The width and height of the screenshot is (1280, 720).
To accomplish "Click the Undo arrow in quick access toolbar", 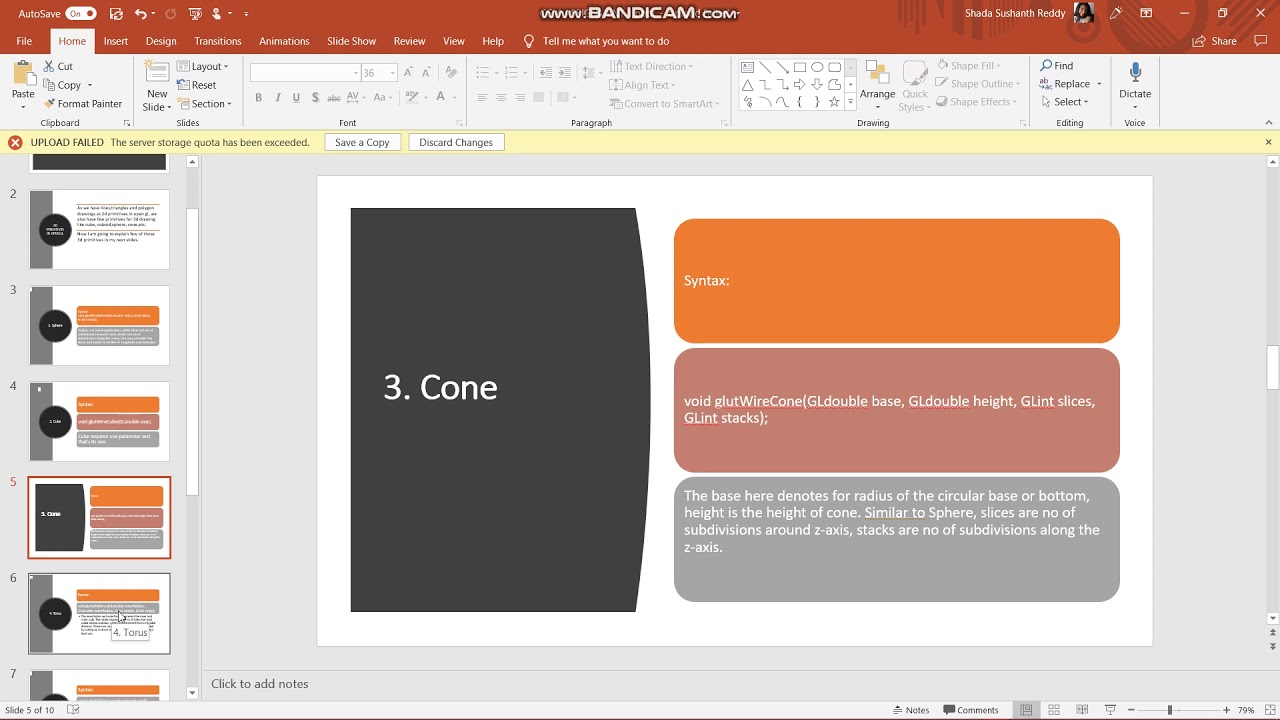I will (x=140, y=14).
